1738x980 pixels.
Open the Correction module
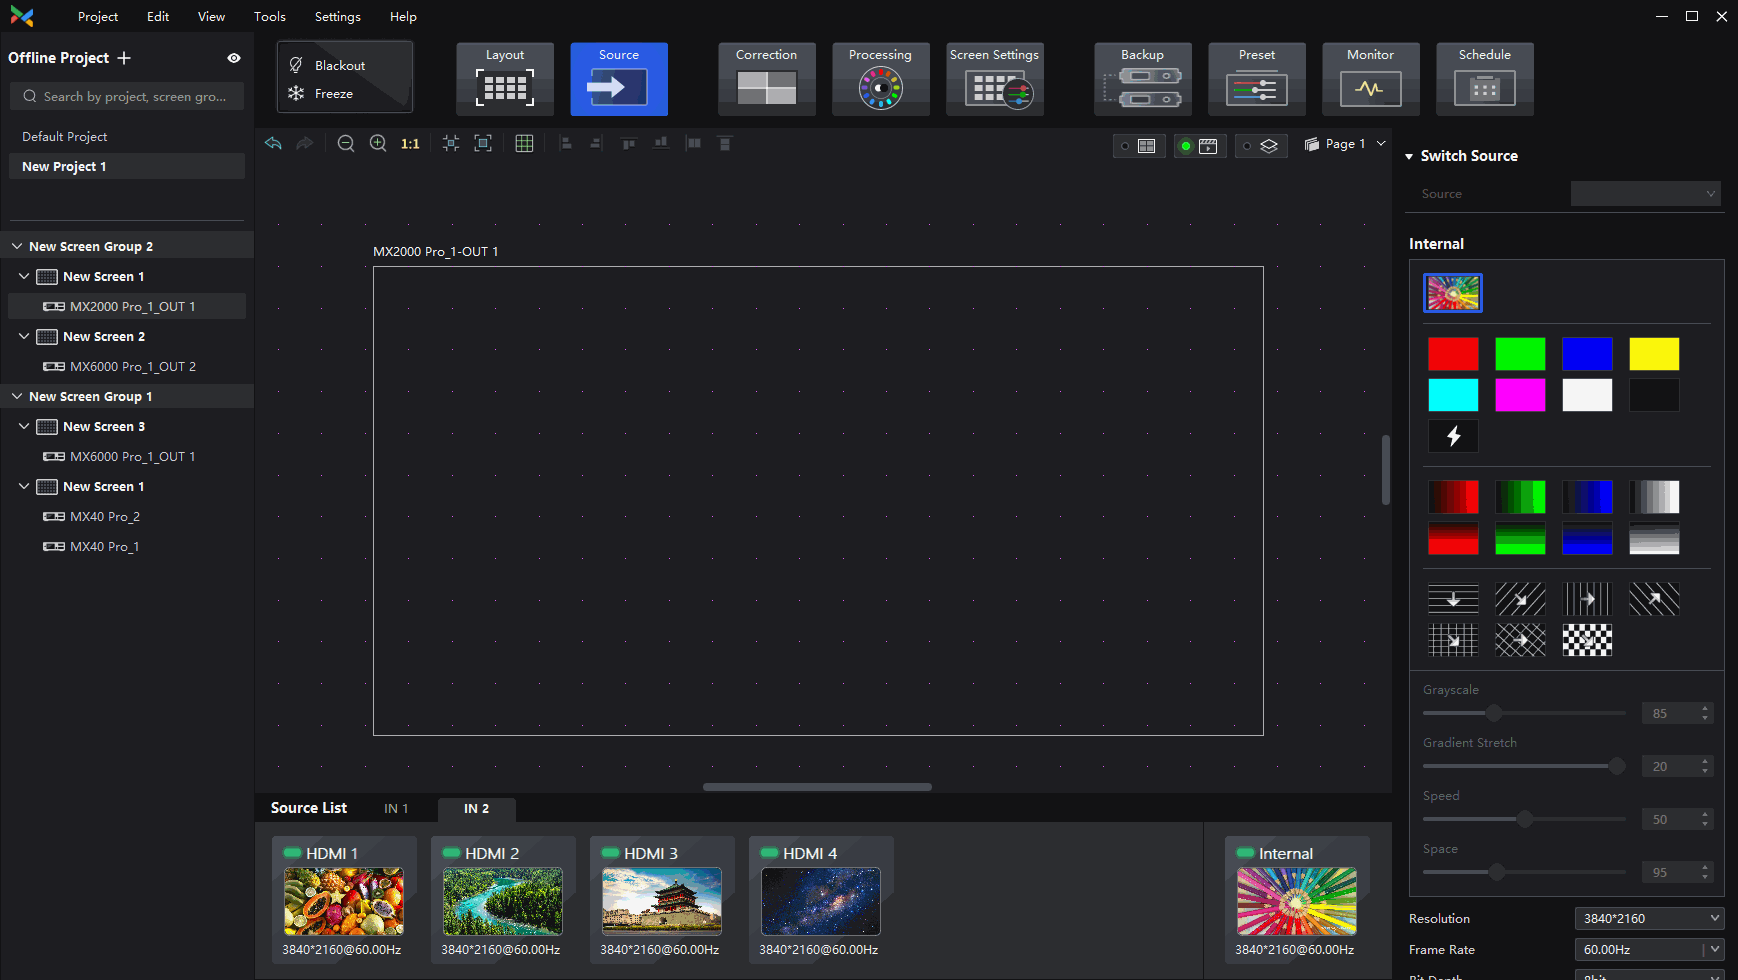[x=767, y=79]
